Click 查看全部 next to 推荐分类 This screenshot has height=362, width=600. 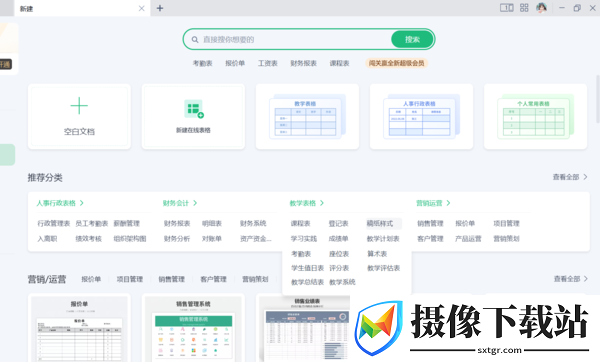click(x=570, y=177)
